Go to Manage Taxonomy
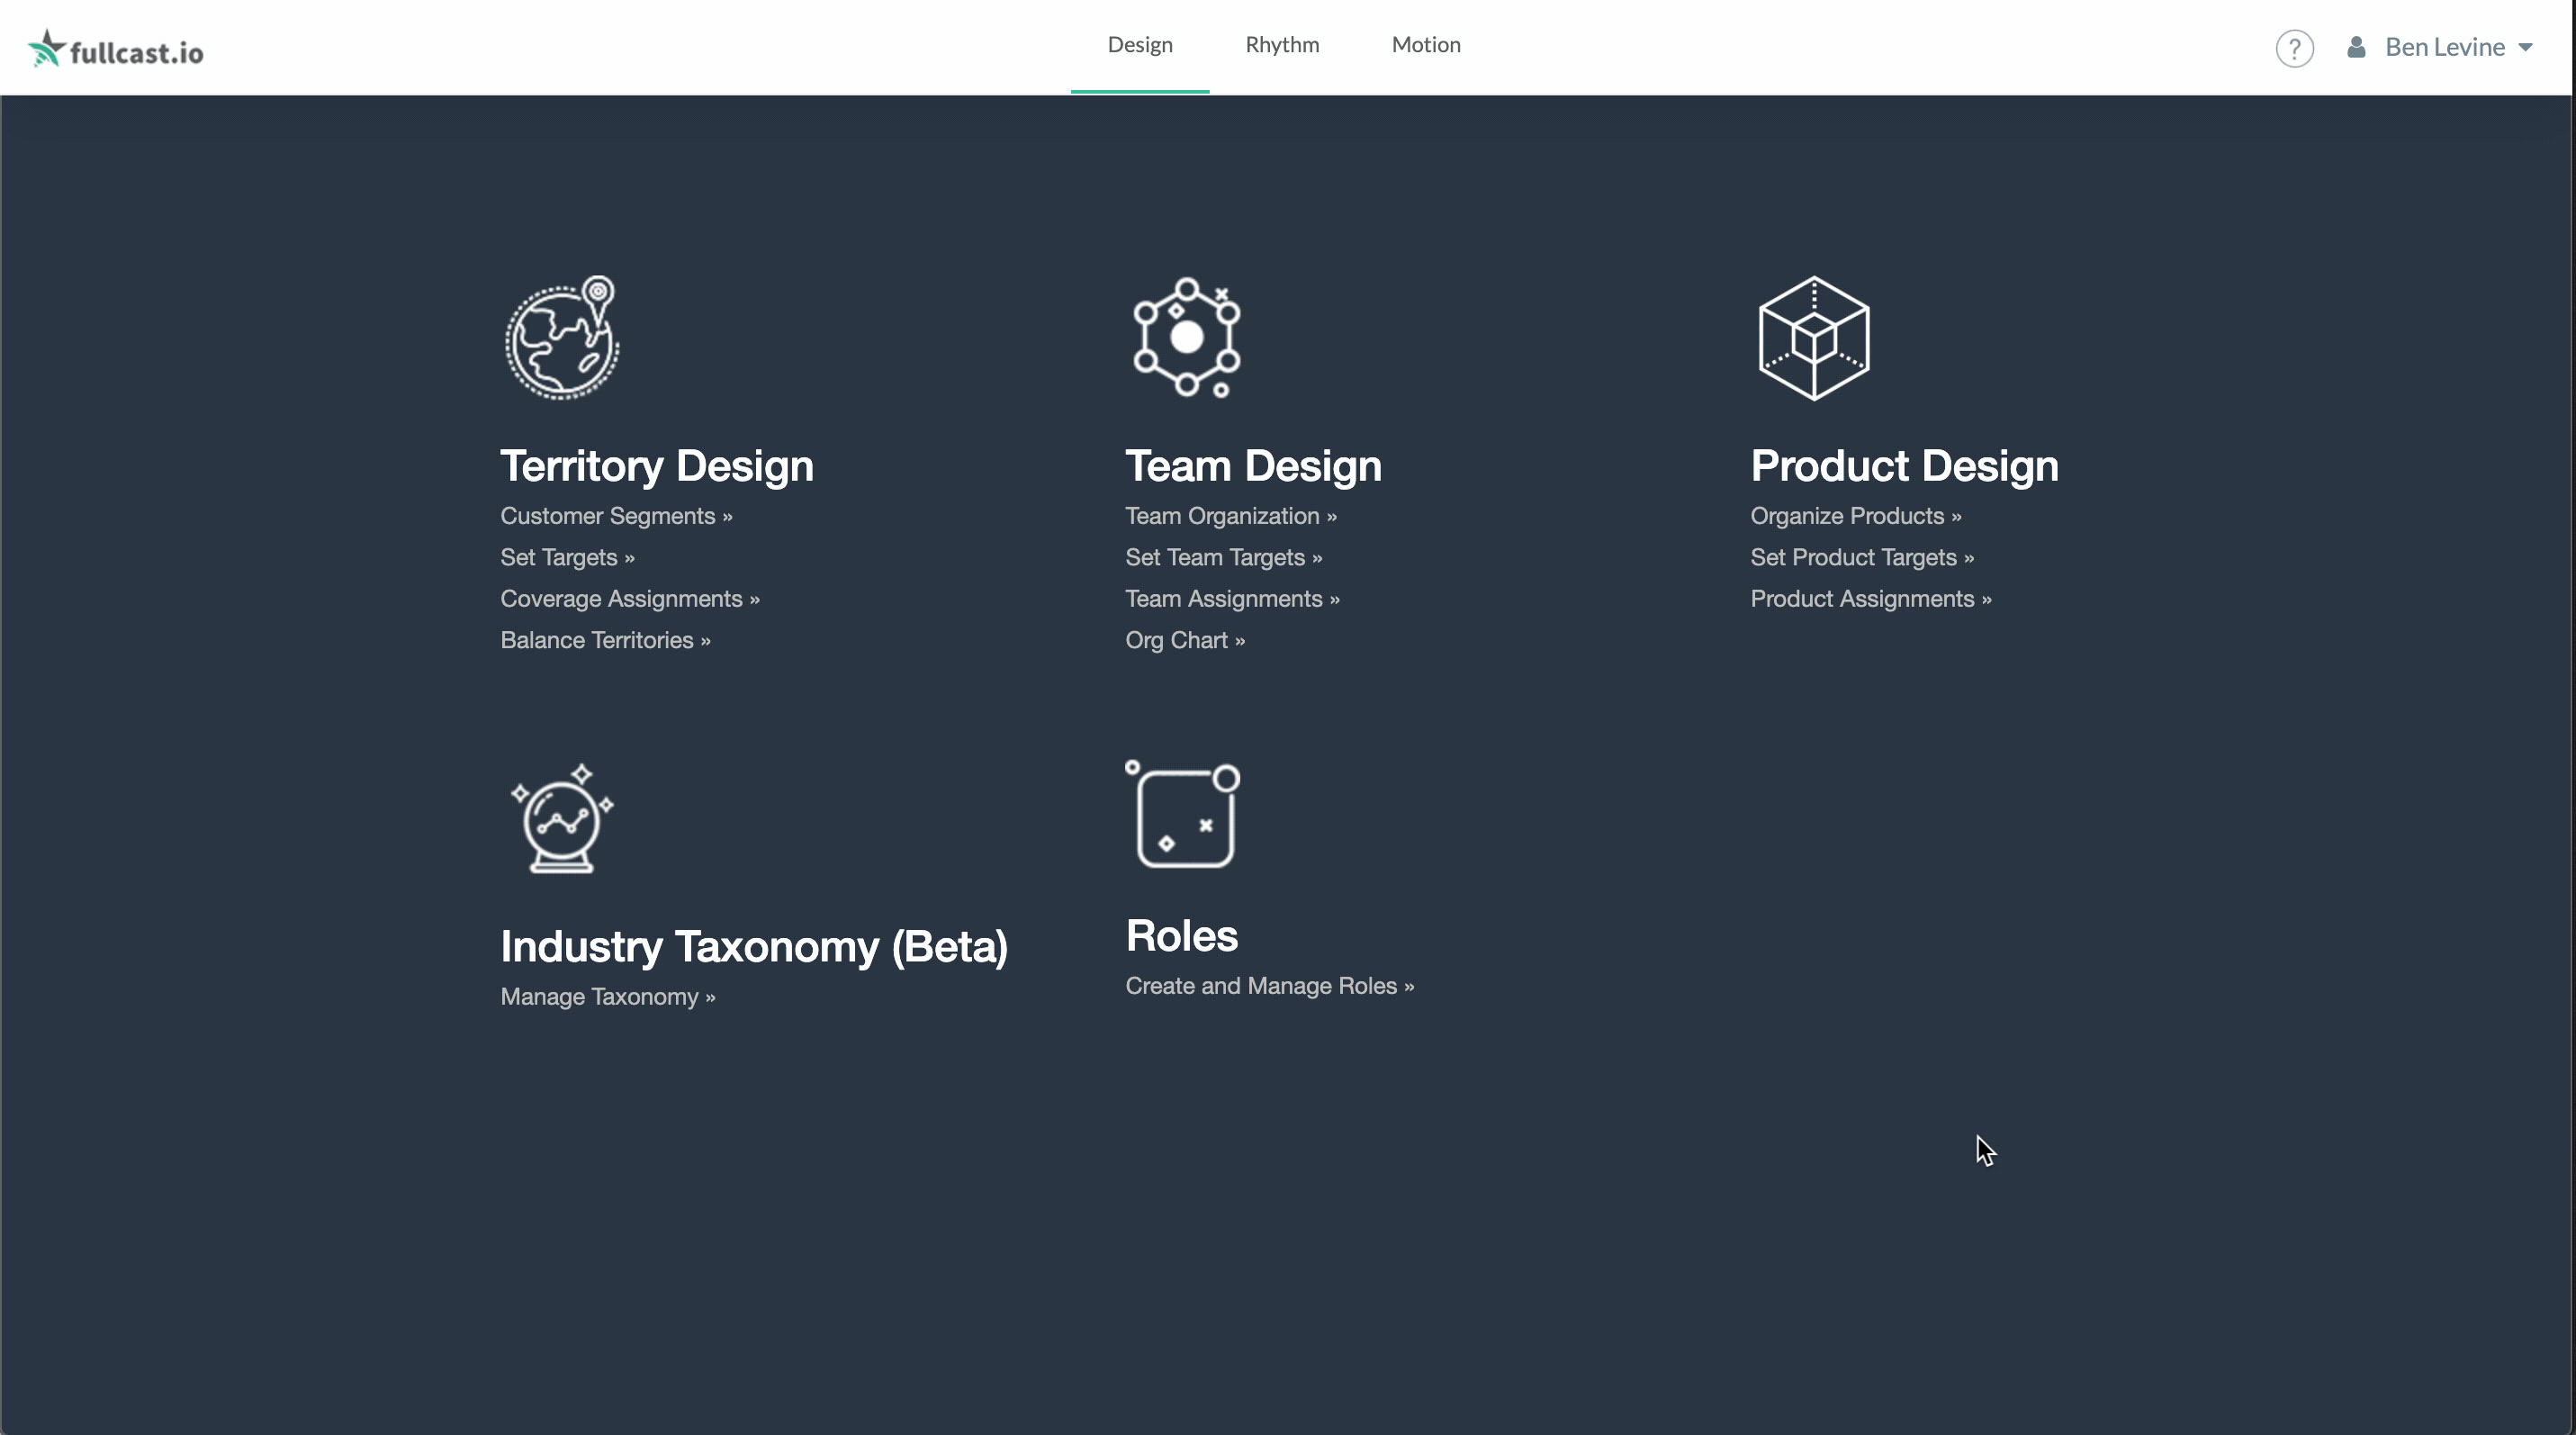The height and width of the screenshot is (1435, 2576). click(x=607, y=997)
